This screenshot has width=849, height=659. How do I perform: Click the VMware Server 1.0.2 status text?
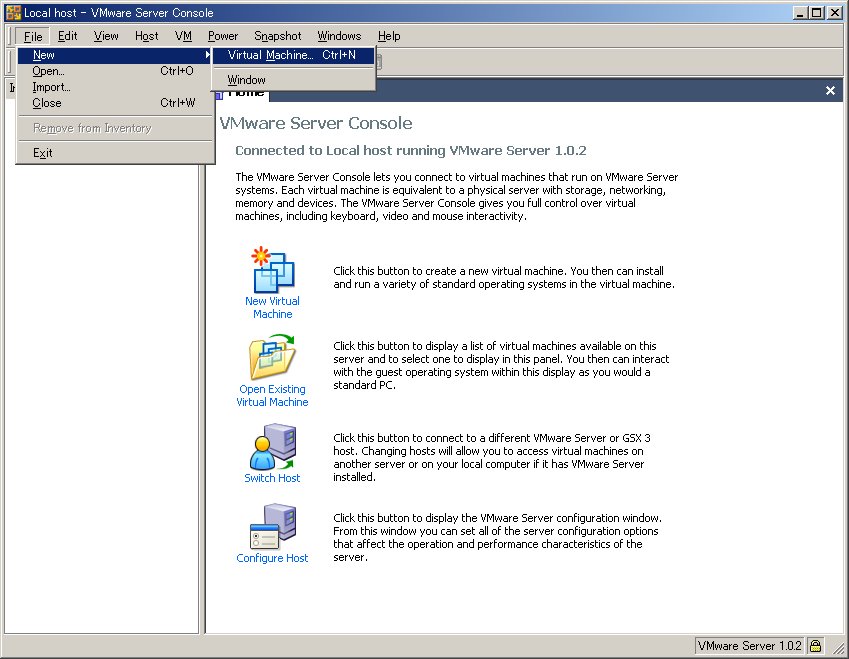tap(749, 645)
